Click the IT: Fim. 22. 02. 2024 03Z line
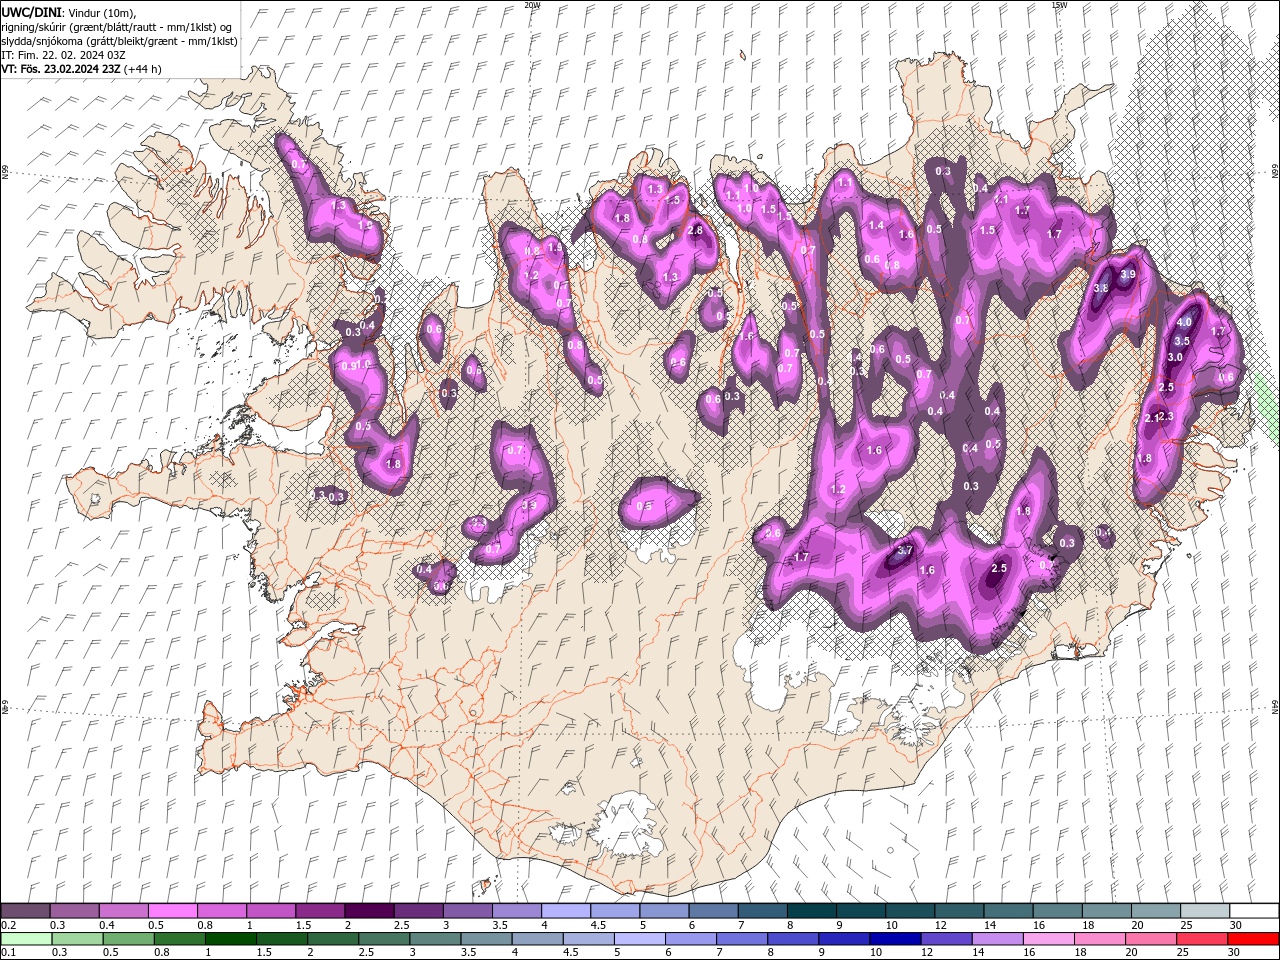The width and height of the screenshot is (1280, 960). (63, 55)
